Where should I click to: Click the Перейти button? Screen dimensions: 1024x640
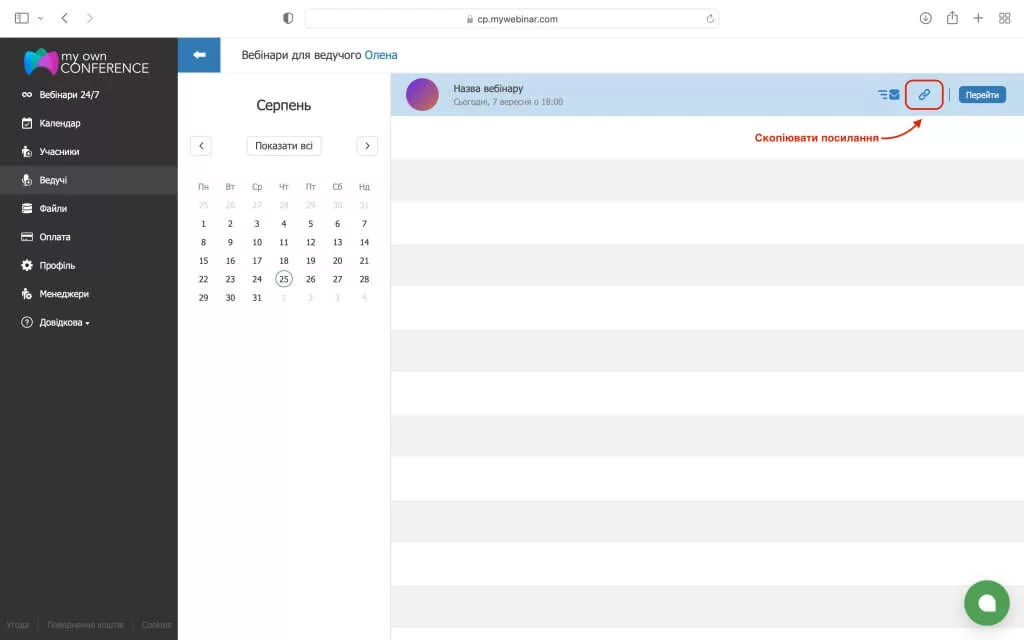(982, 95)
